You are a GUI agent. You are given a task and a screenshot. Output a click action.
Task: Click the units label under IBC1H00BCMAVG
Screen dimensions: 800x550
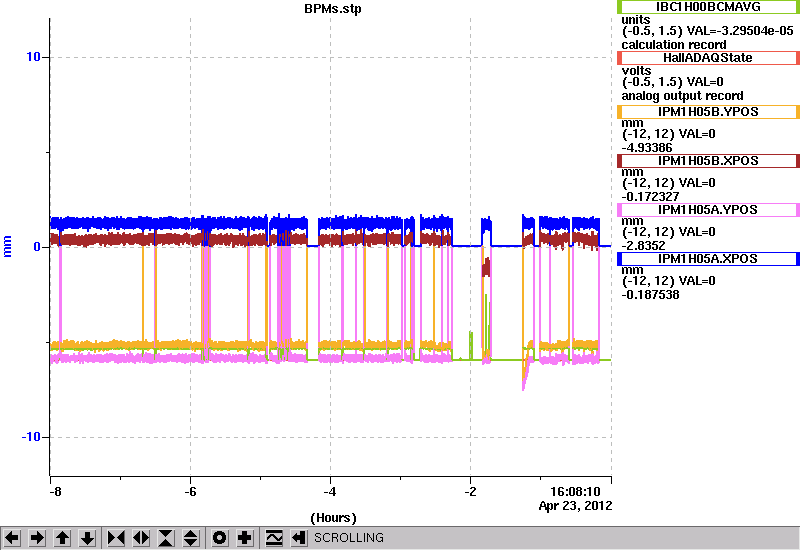click(x=636, y=20)
